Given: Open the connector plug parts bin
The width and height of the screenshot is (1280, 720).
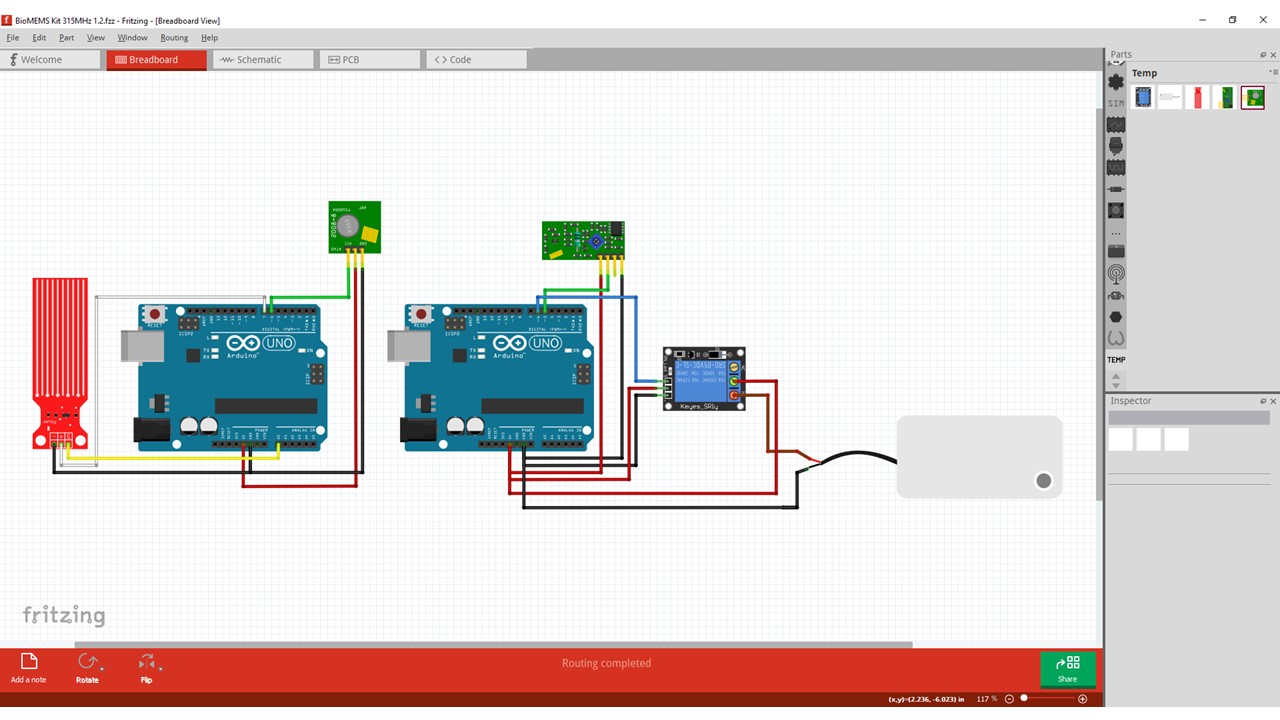Looking at the screenshot, I should coord(1116,146).
